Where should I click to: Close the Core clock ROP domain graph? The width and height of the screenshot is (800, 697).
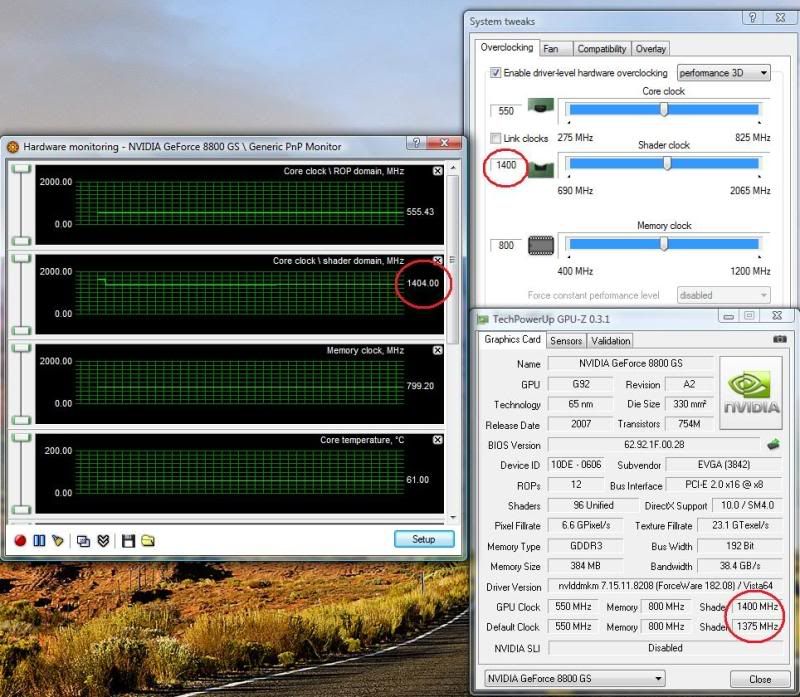[x=438, y=171]
